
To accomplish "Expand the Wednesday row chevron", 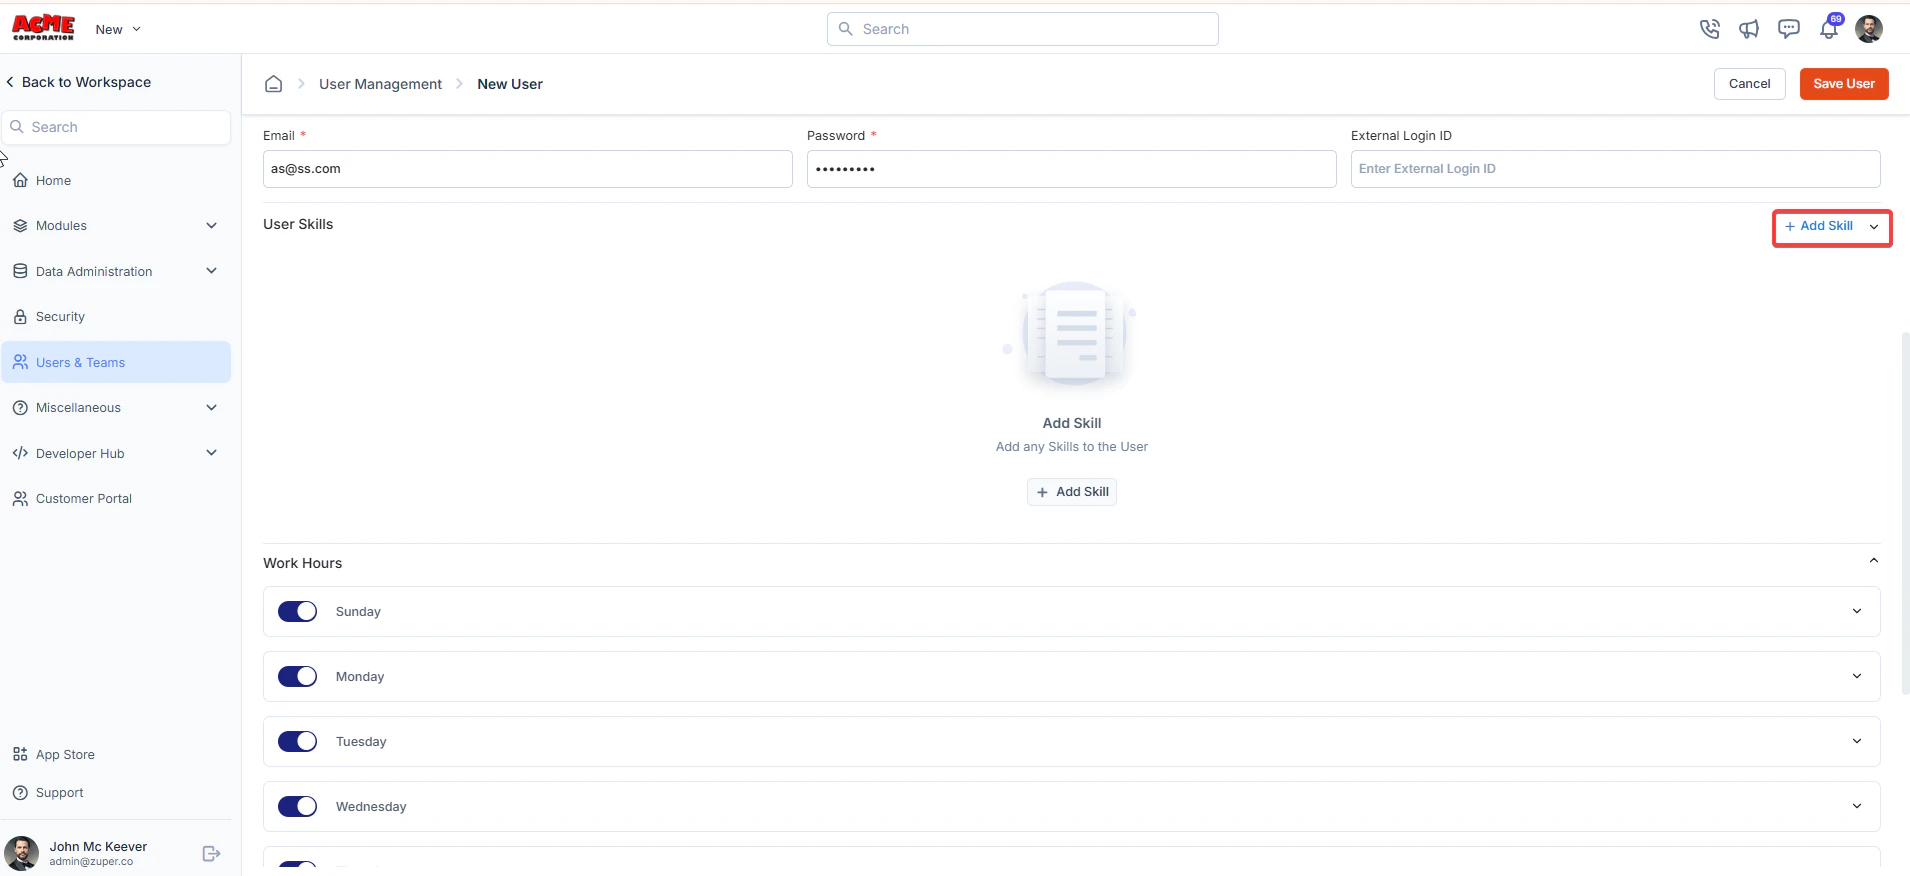I will click(1857, 806).
